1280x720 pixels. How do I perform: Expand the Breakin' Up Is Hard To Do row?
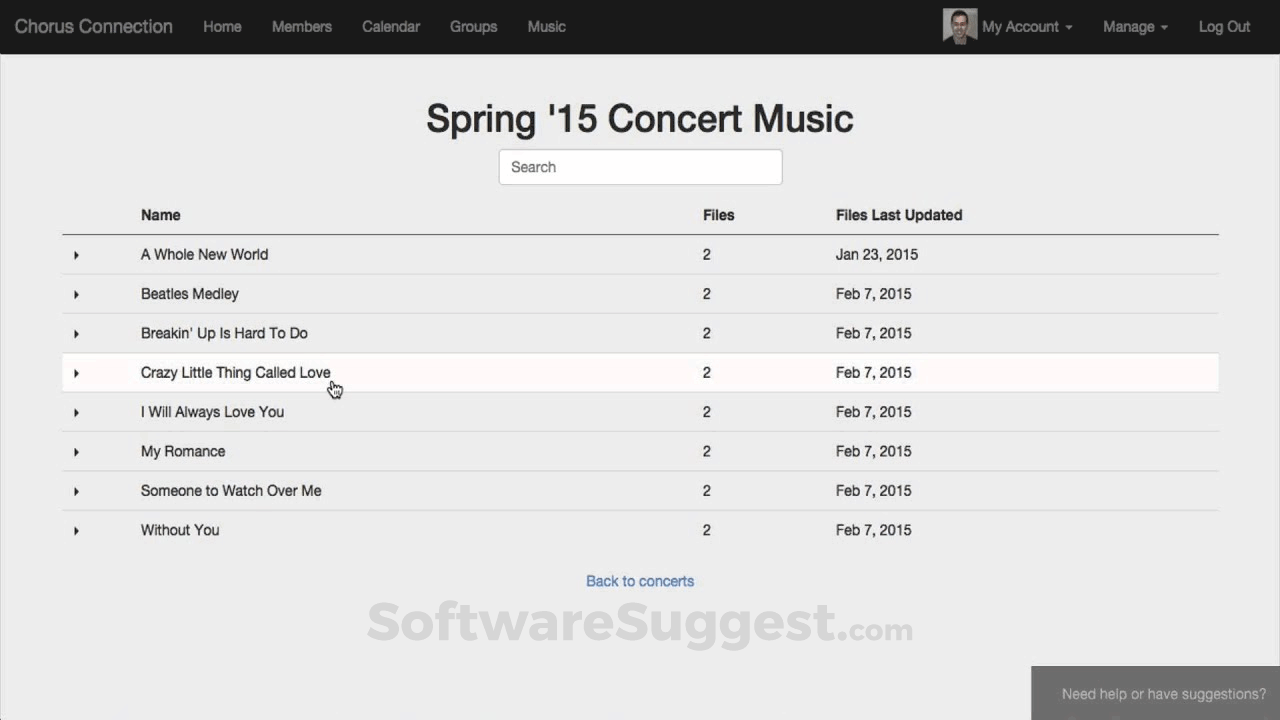(76, 333)
